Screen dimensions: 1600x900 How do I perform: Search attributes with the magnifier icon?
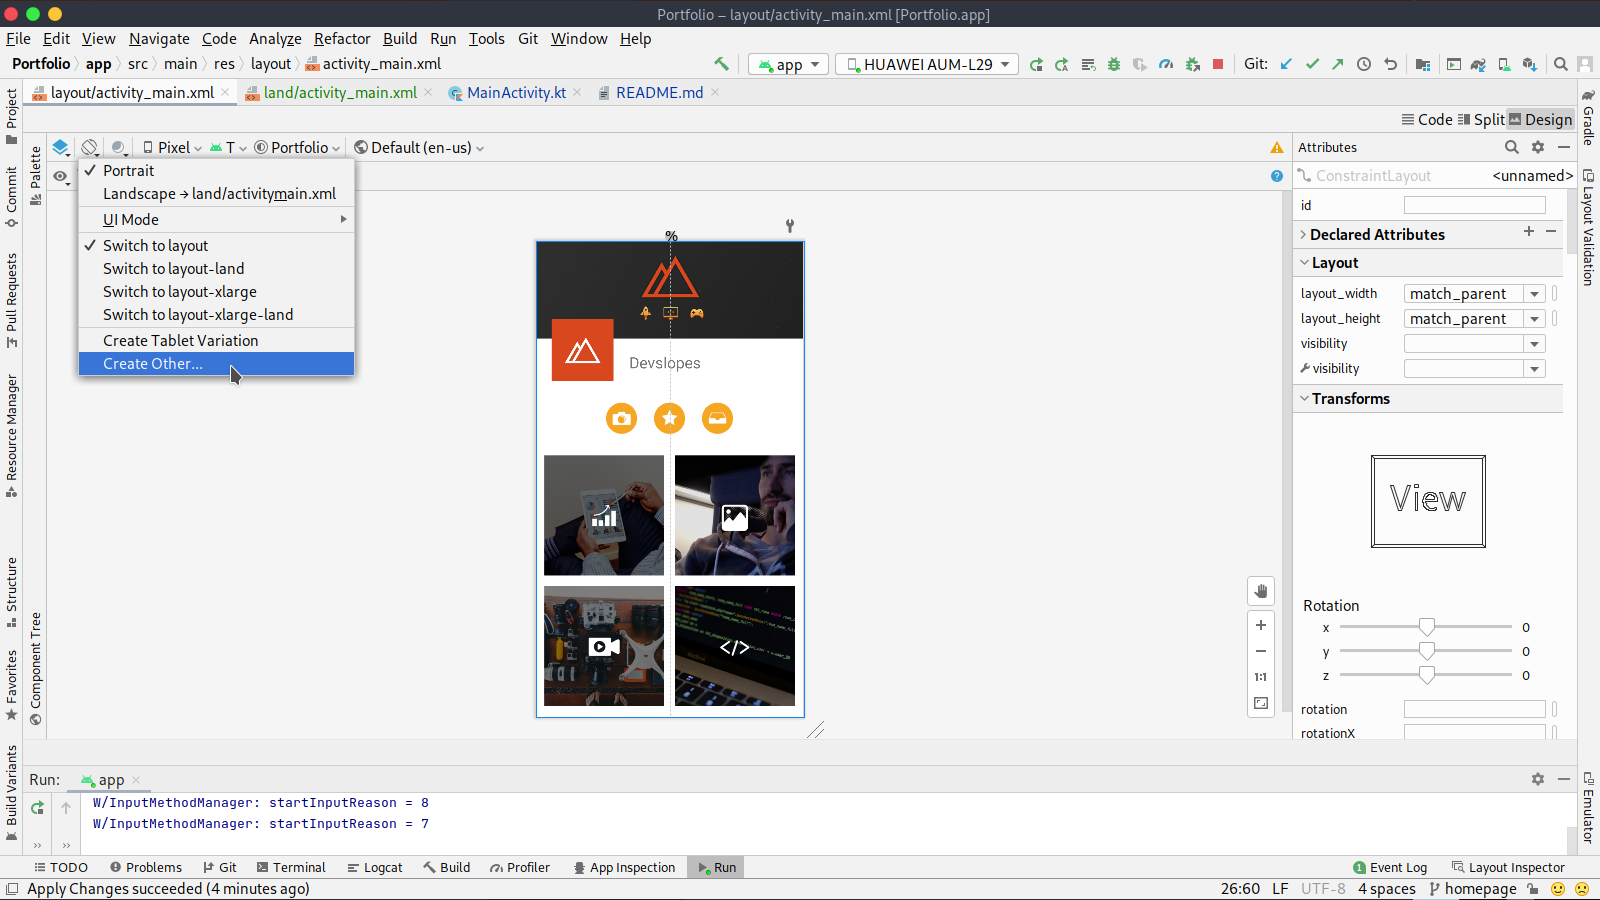pos(1512,147)
